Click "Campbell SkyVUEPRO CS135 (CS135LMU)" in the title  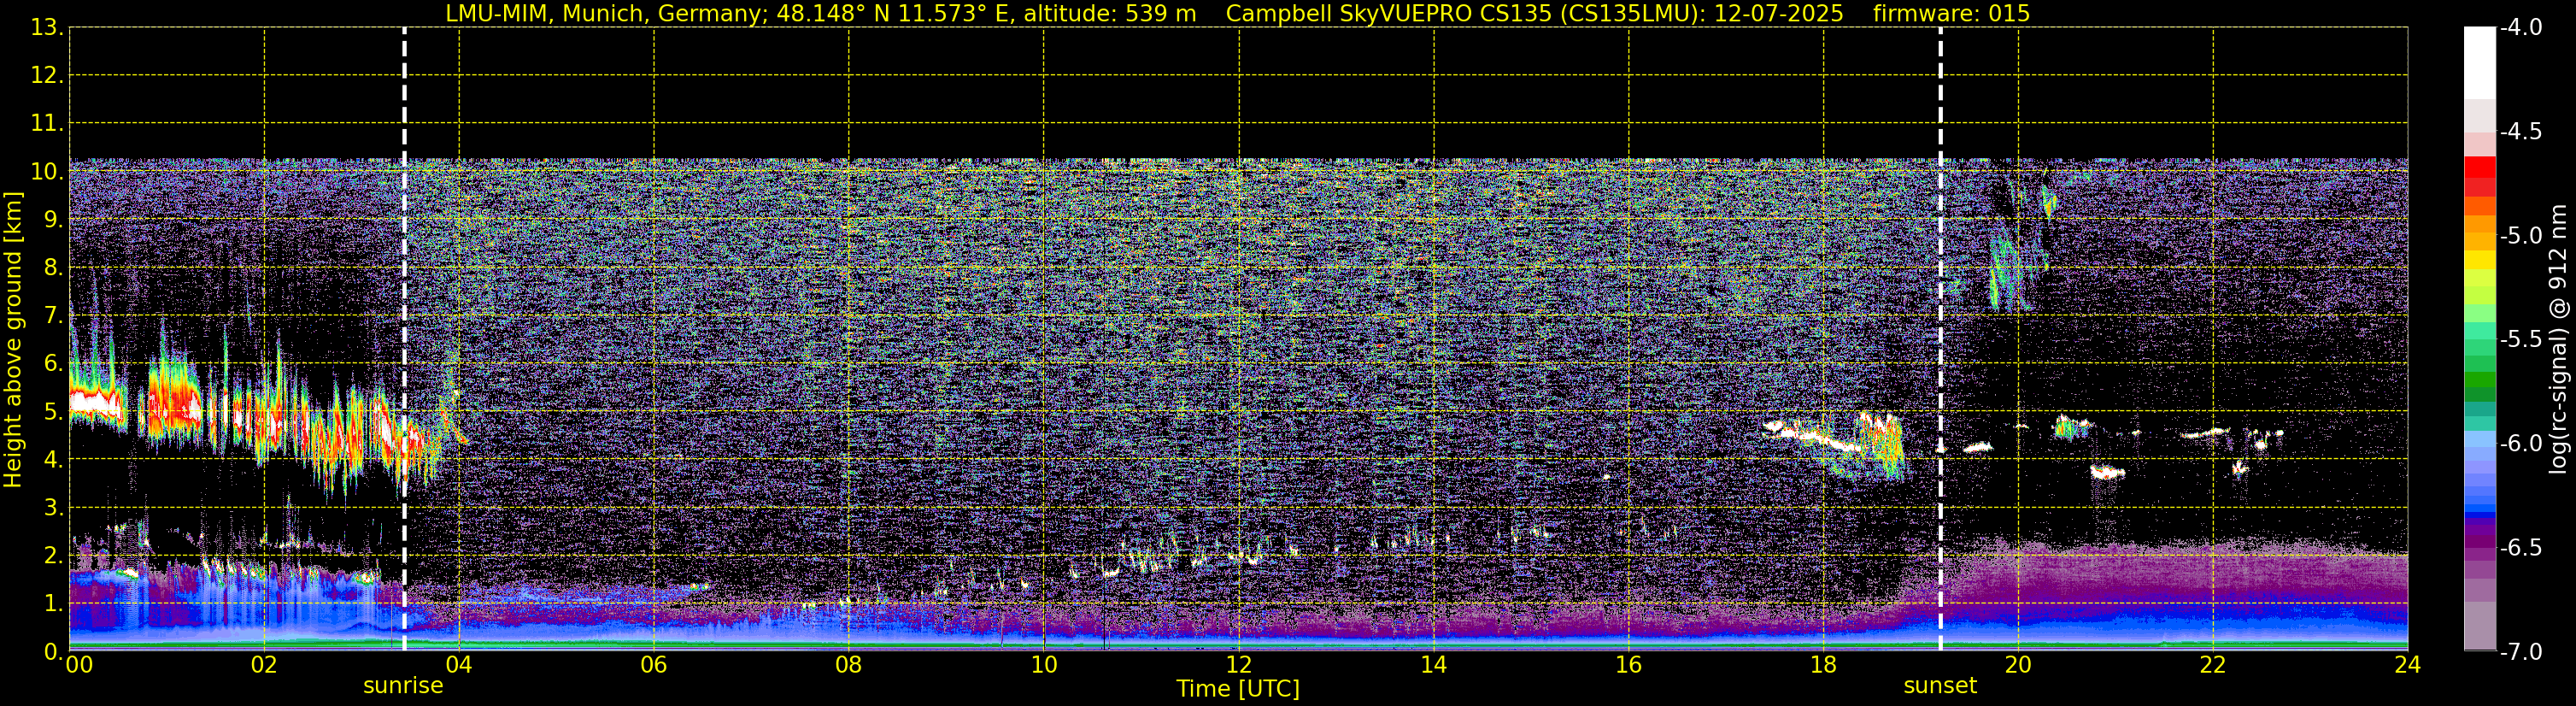(x=1464, y=14)
